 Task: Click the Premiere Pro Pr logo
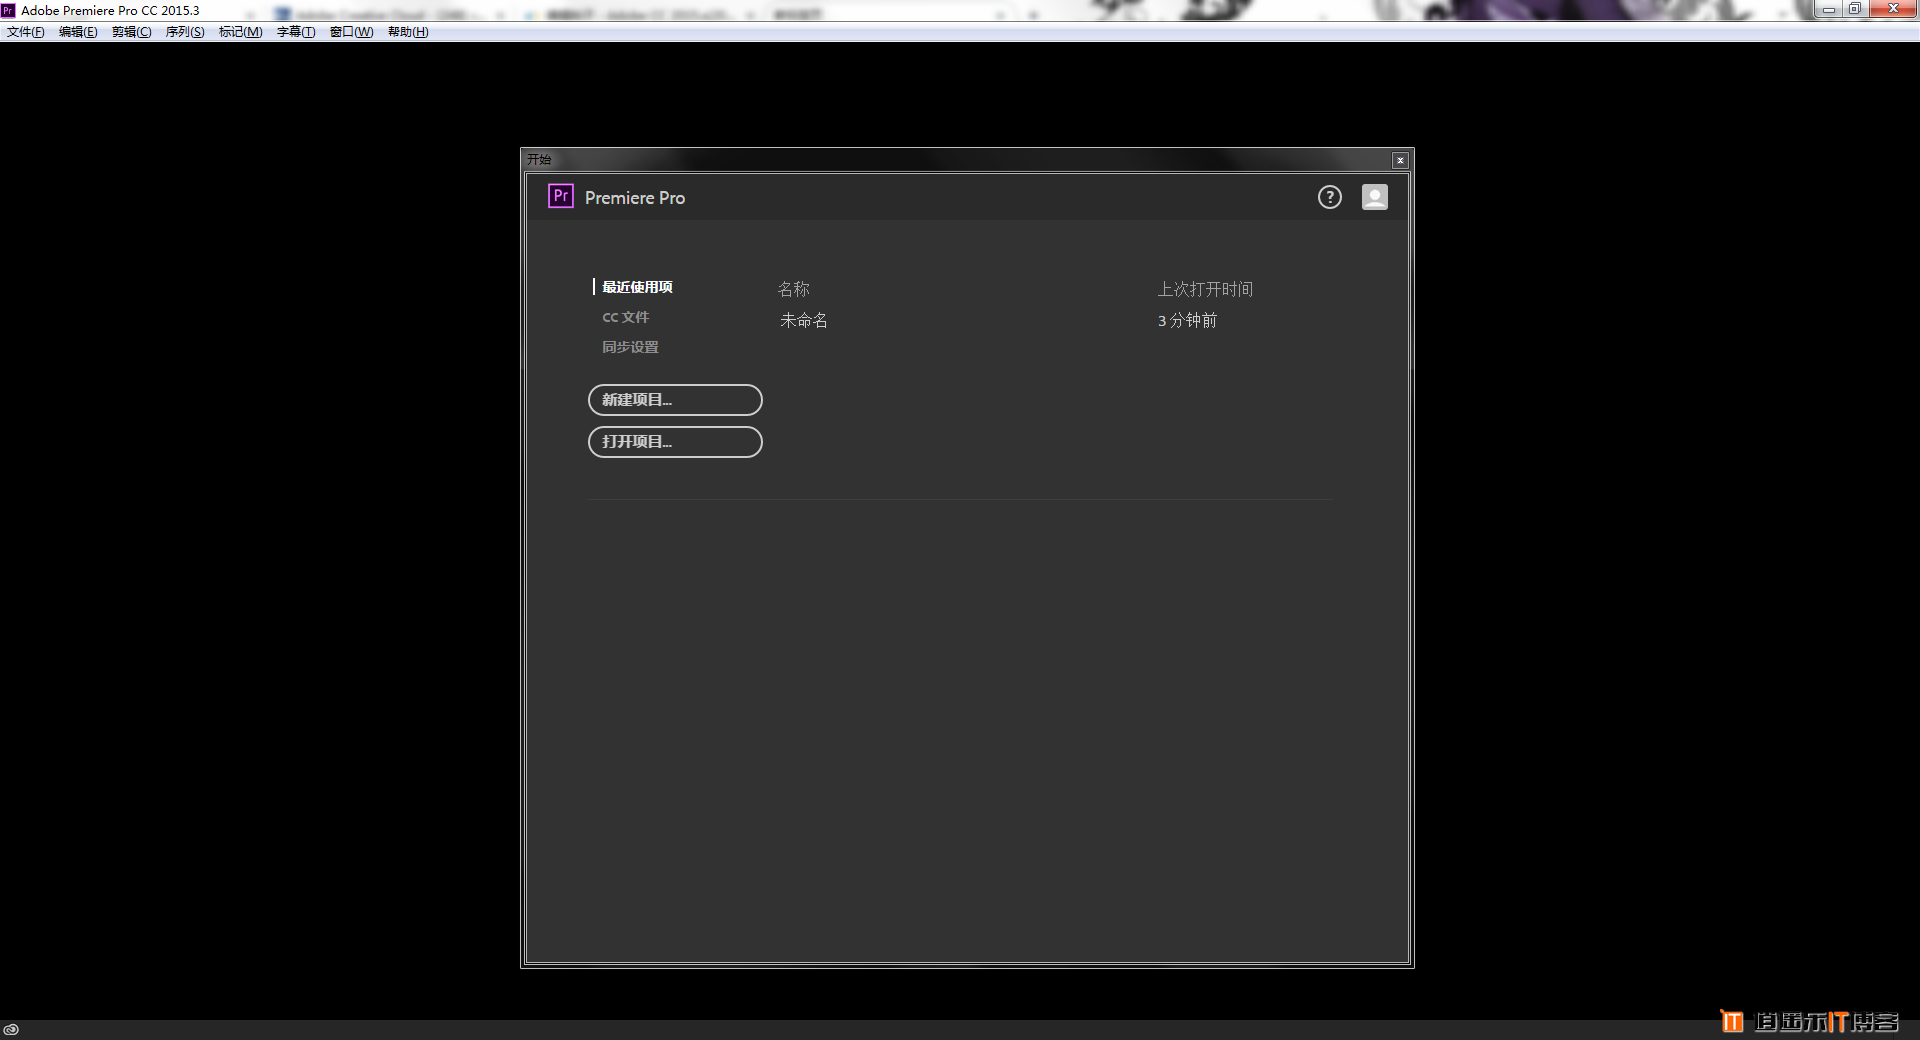tap(560, 196)
